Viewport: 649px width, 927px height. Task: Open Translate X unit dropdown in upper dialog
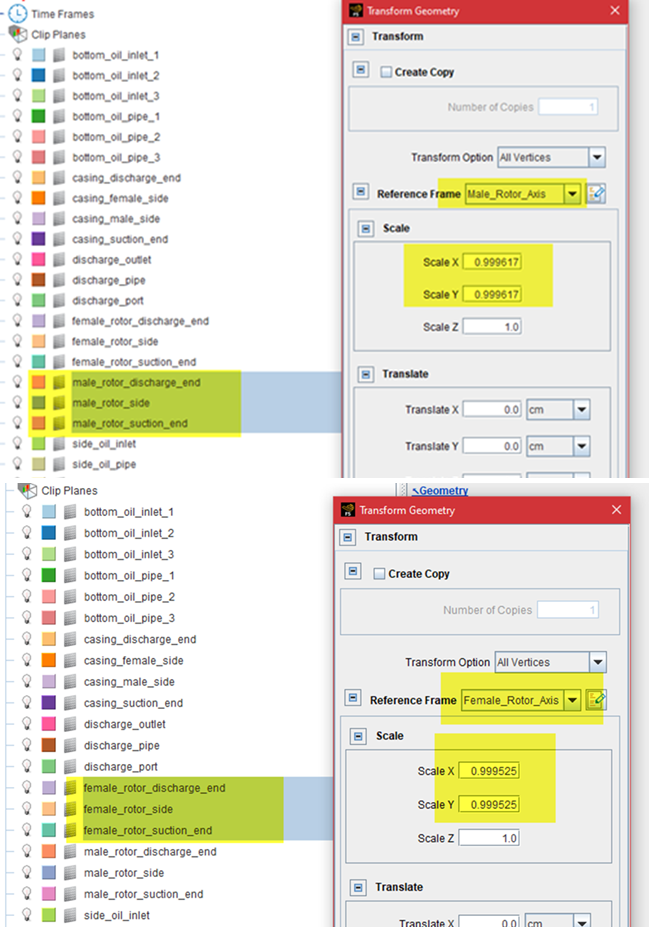click(x=582, y=410)
